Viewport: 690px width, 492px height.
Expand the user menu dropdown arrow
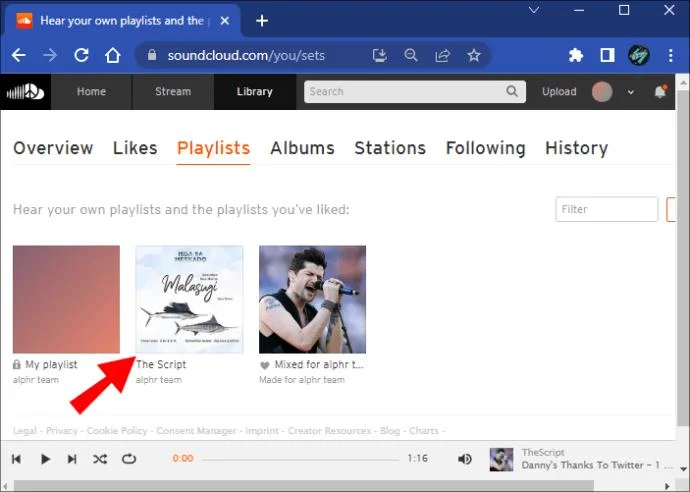631,92
